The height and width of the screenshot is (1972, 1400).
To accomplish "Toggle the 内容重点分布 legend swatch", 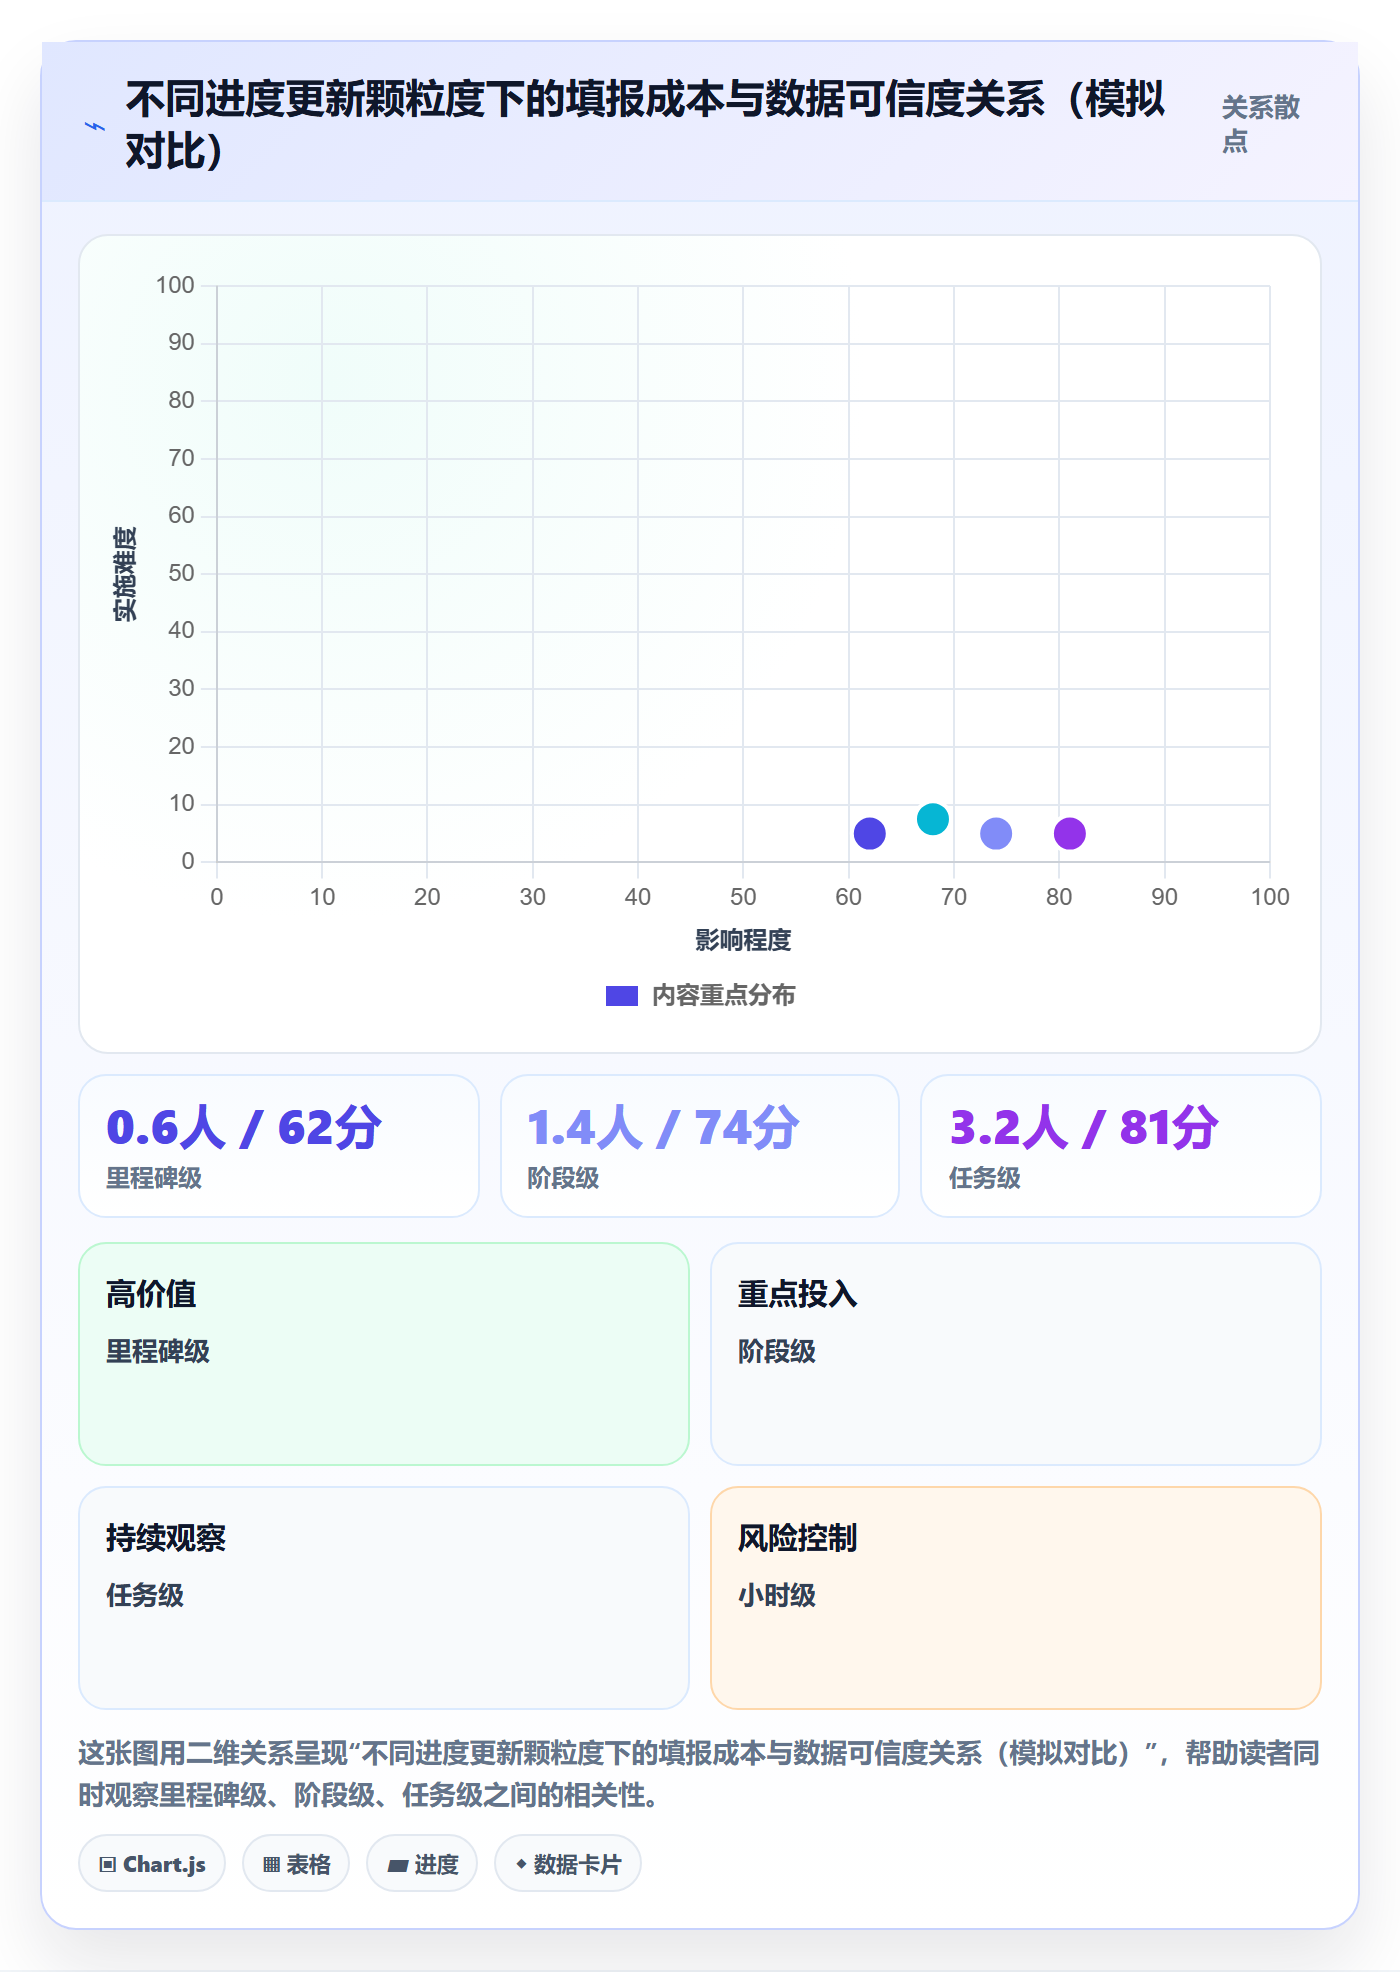I will coord(622,996).
